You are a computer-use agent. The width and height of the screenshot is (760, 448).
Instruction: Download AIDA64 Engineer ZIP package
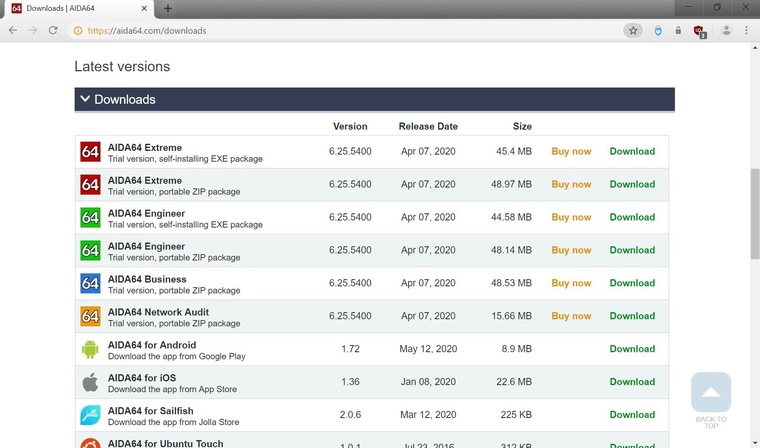click(632, 250)
